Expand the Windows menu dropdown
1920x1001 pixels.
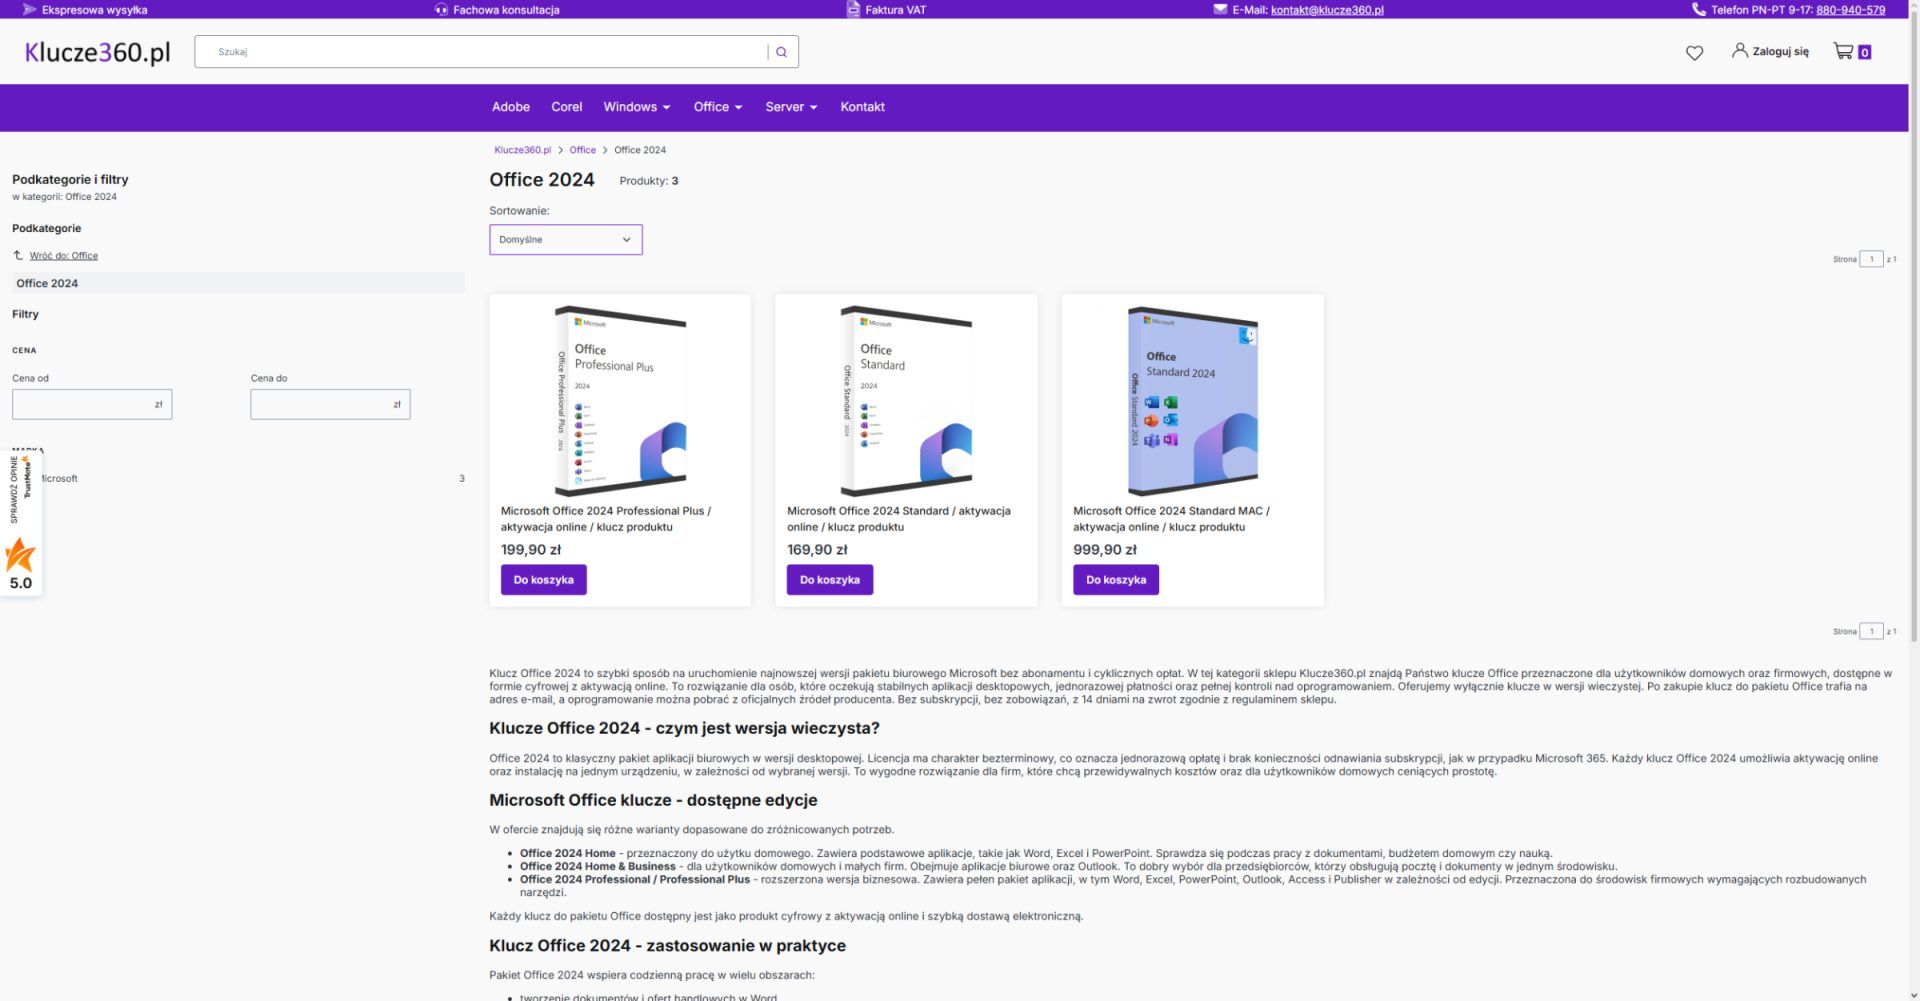click(x=636, y=107)
